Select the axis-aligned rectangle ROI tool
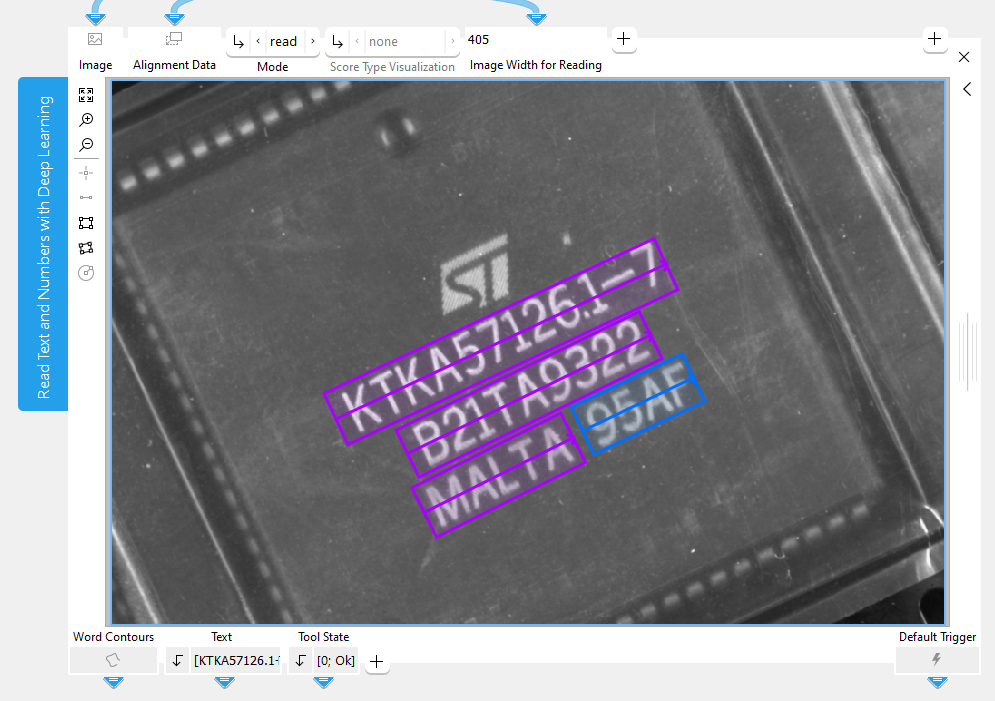 coord(86,223)
